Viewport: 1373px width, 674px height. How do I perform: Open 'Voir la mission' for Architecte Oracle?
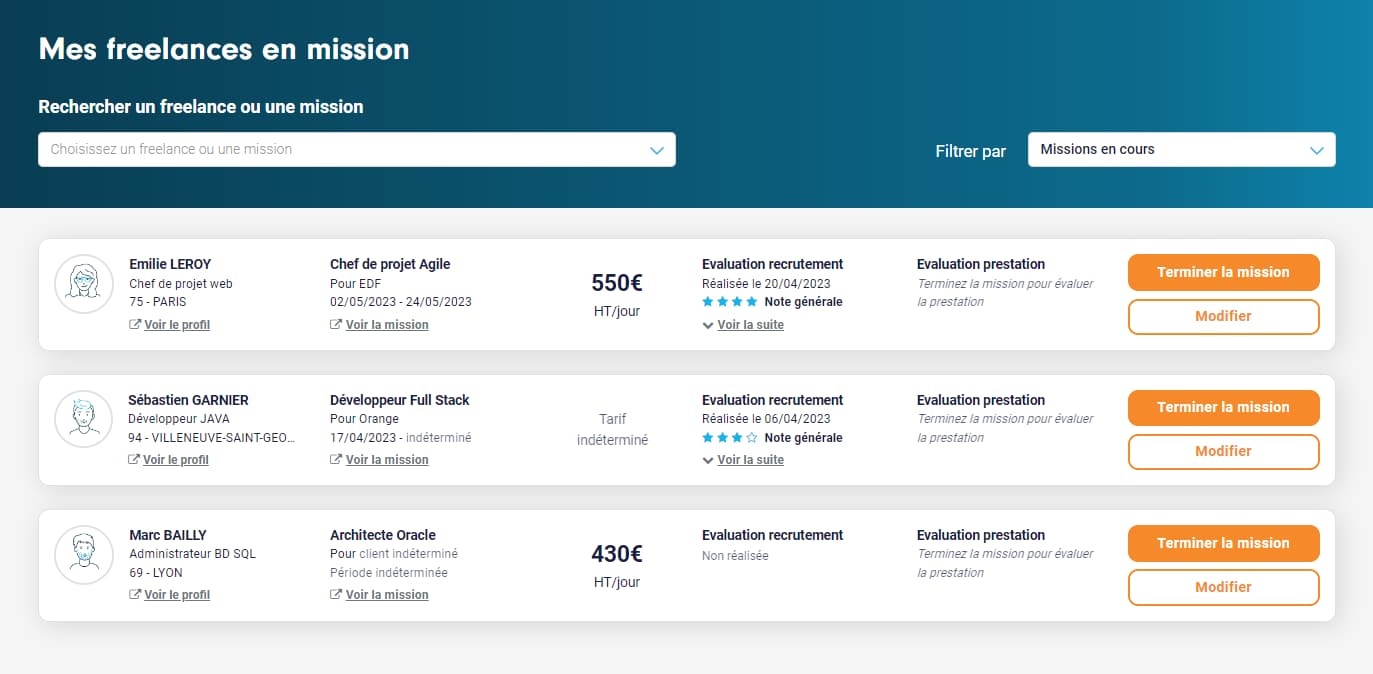point(387,595)
